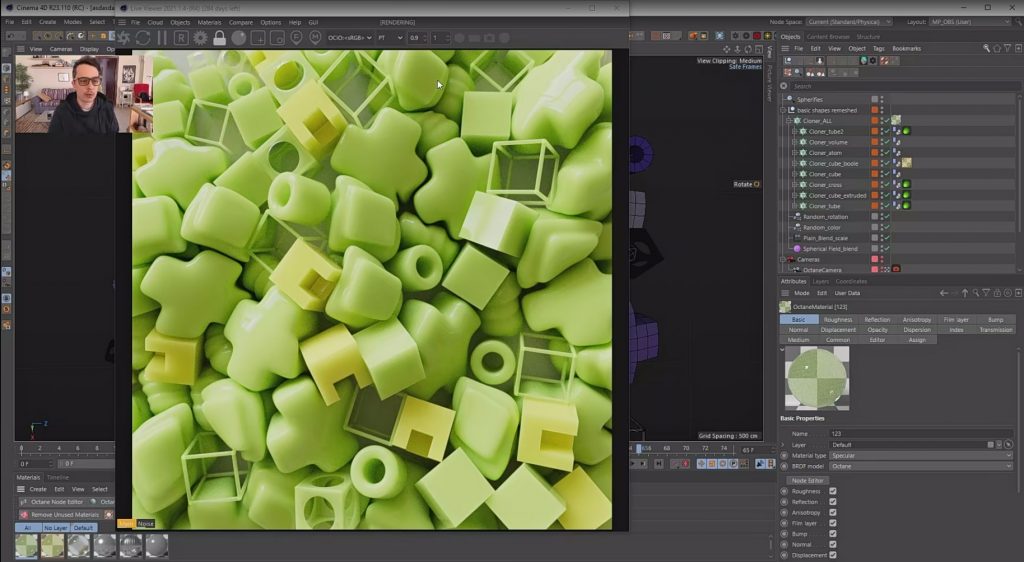This screenshot has width=1024, height=562.
Task: Click the clay mode sphere icon
Action: pos(238,38)
